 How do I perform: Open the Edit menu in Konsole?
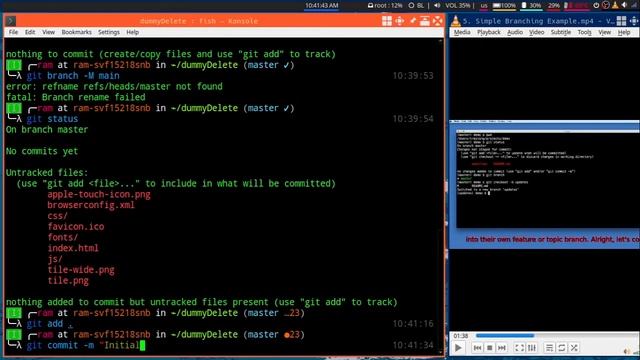click(30, 32)
